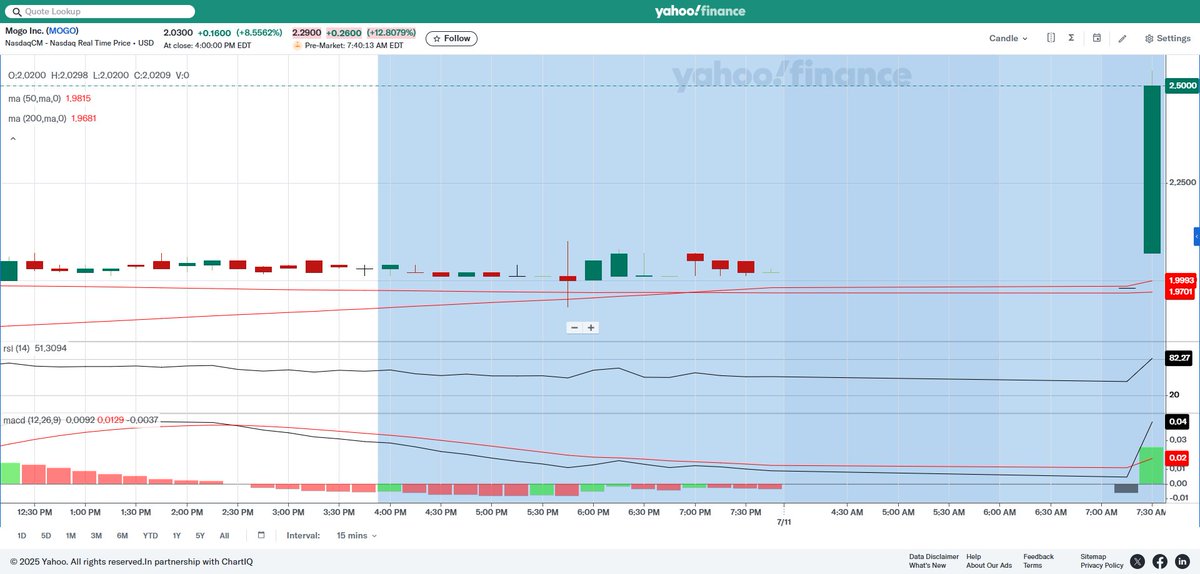Open the About Our Ads link
Viewport: 1200px width, 574px height.
(x=989, y=565)
